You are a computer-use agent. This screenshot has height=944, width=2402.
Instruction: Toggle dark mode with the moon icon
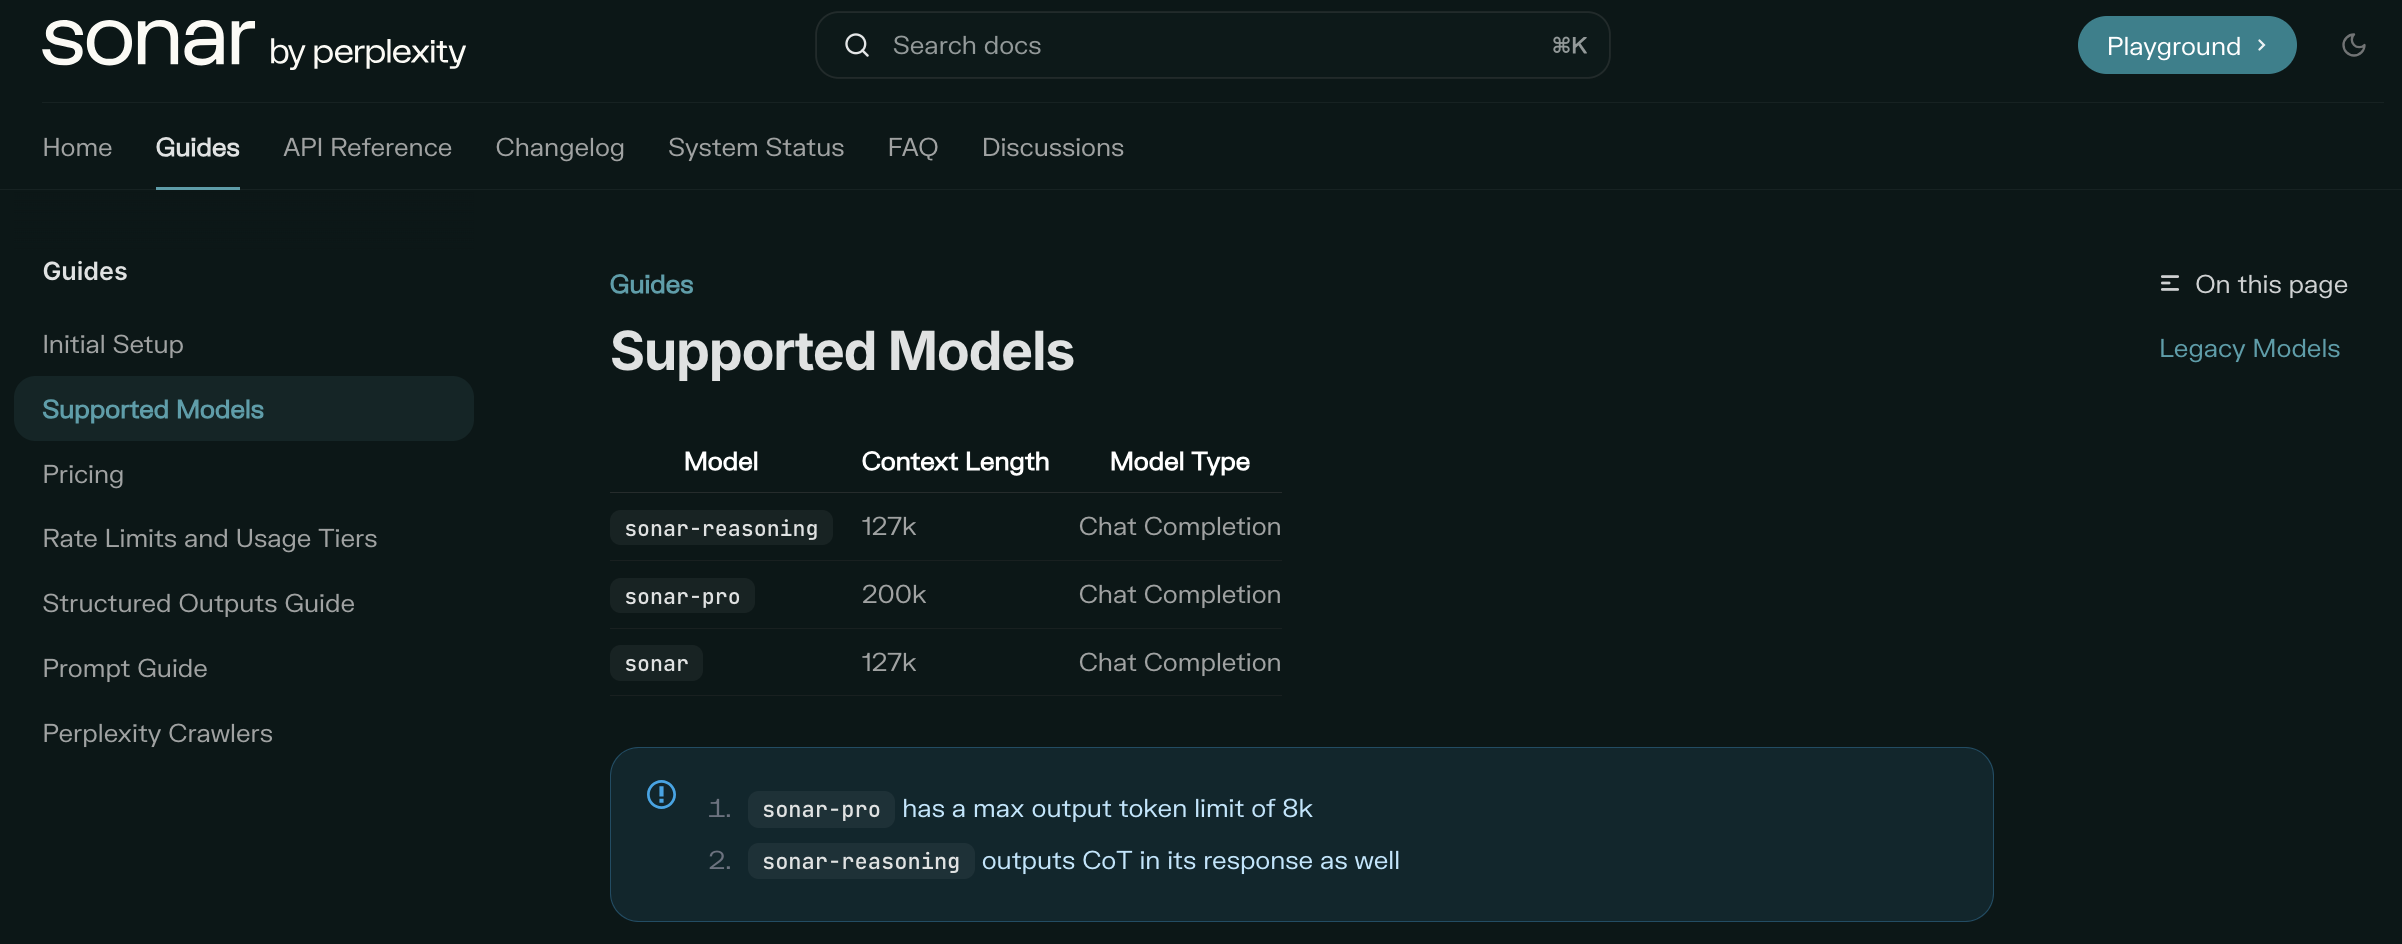tap(2353, 45)
